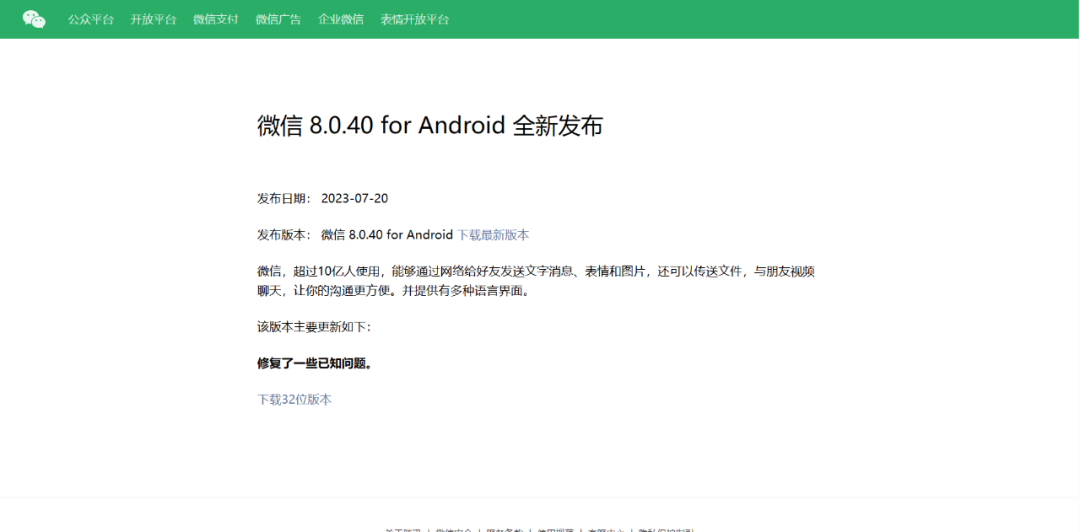Click the 发布日期 label
Image resolution: width=1080 pixels, height=532 pixels.
pos(284,198)
